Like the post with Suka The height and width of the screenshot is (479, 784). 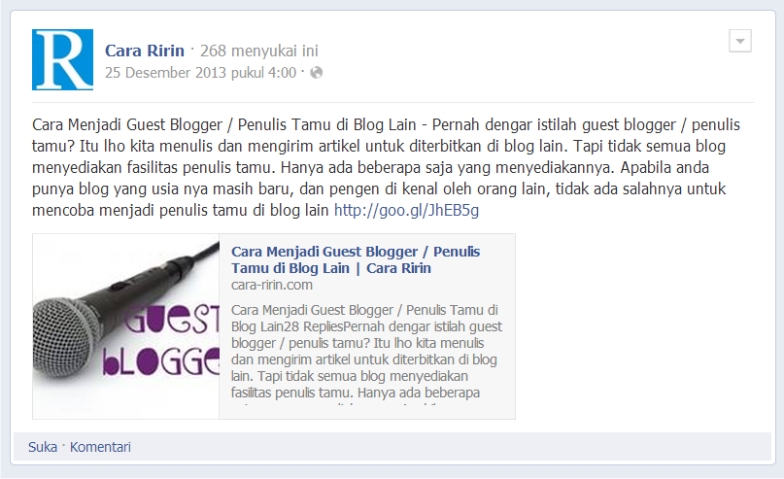point(42,447)
